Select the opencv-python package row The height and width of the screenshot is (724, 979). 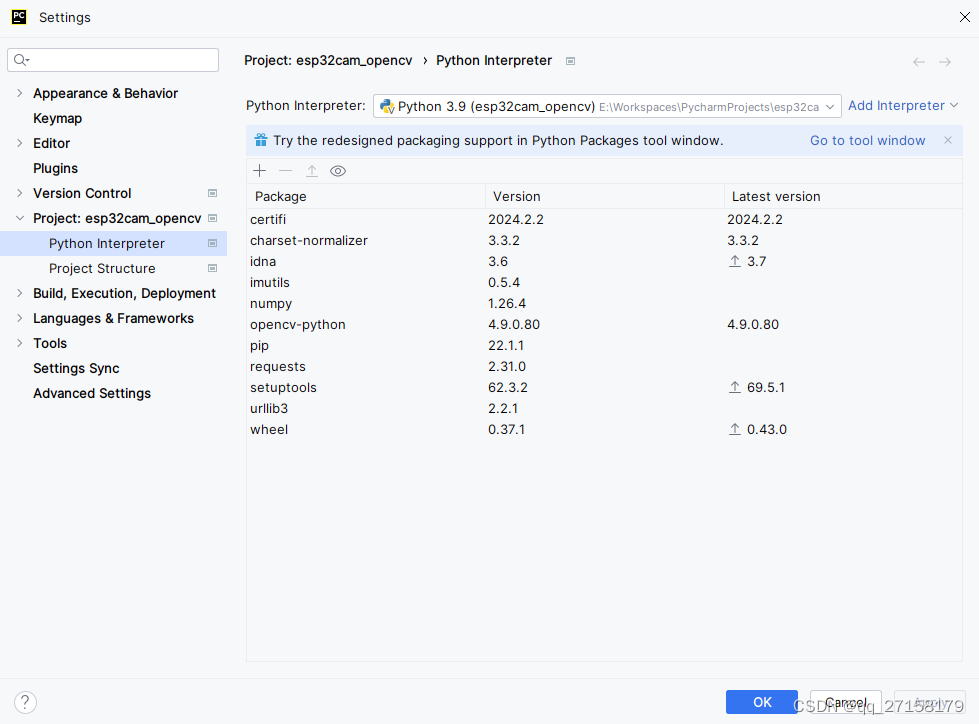click(604, 325)
